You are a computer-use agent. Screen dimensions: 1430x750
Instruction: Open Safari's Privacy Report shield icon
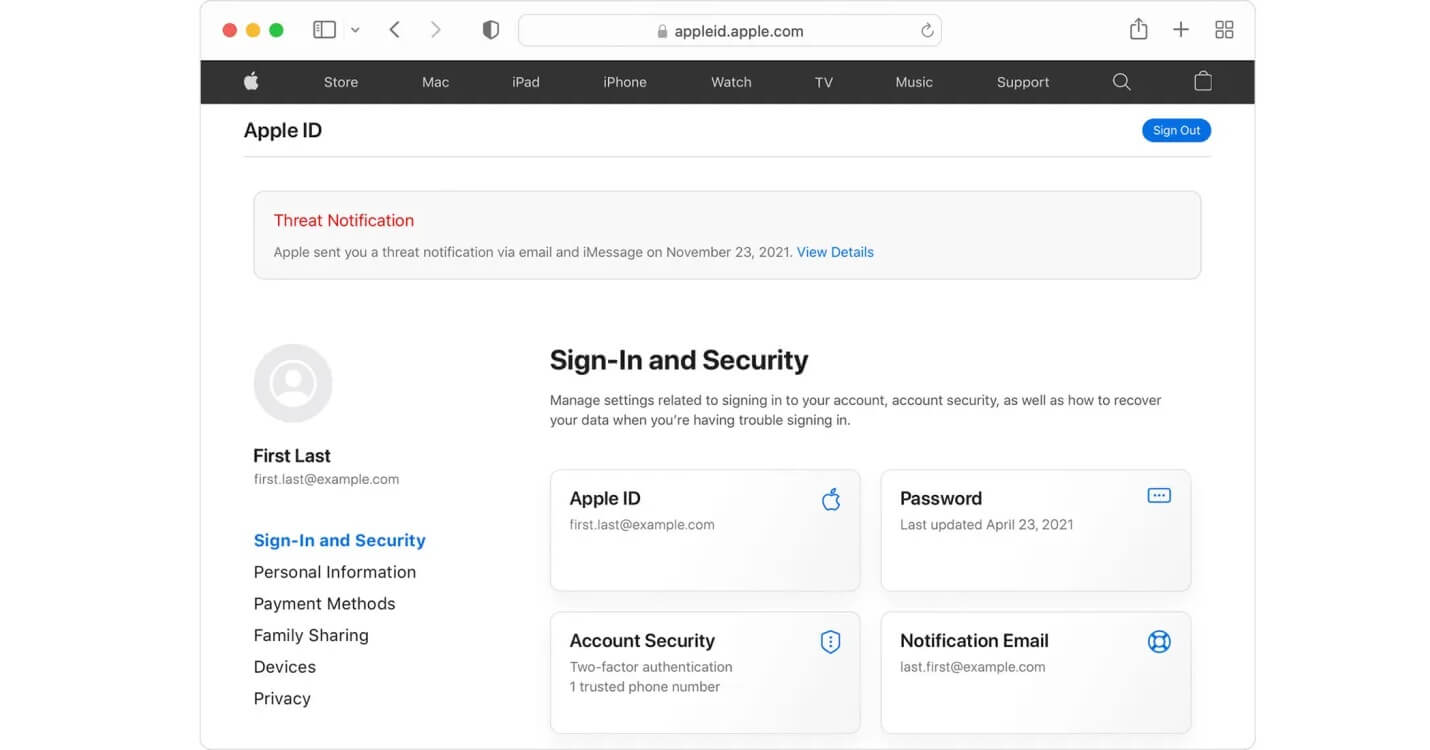click(491, 29)
